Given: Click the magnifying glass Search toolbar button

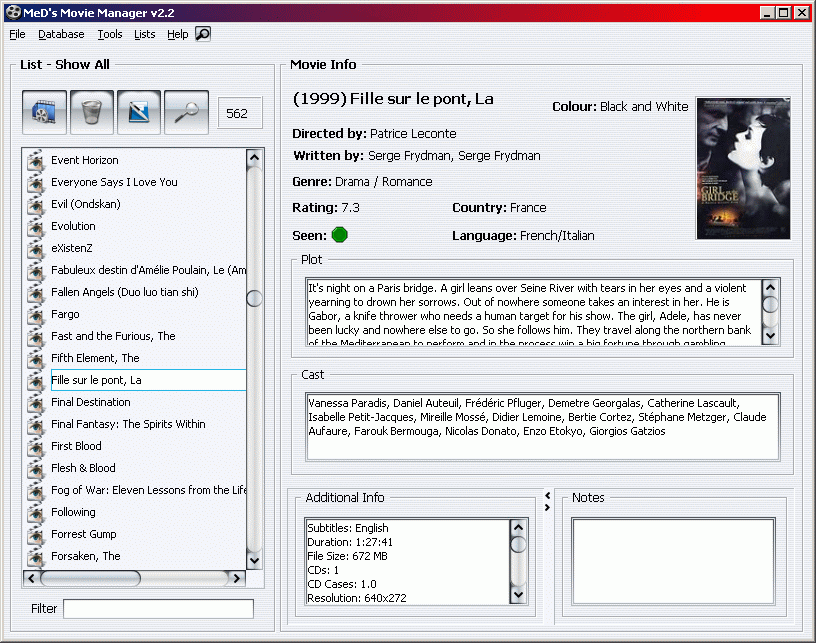Looking at the screenshot, I should tap(186, 112).
